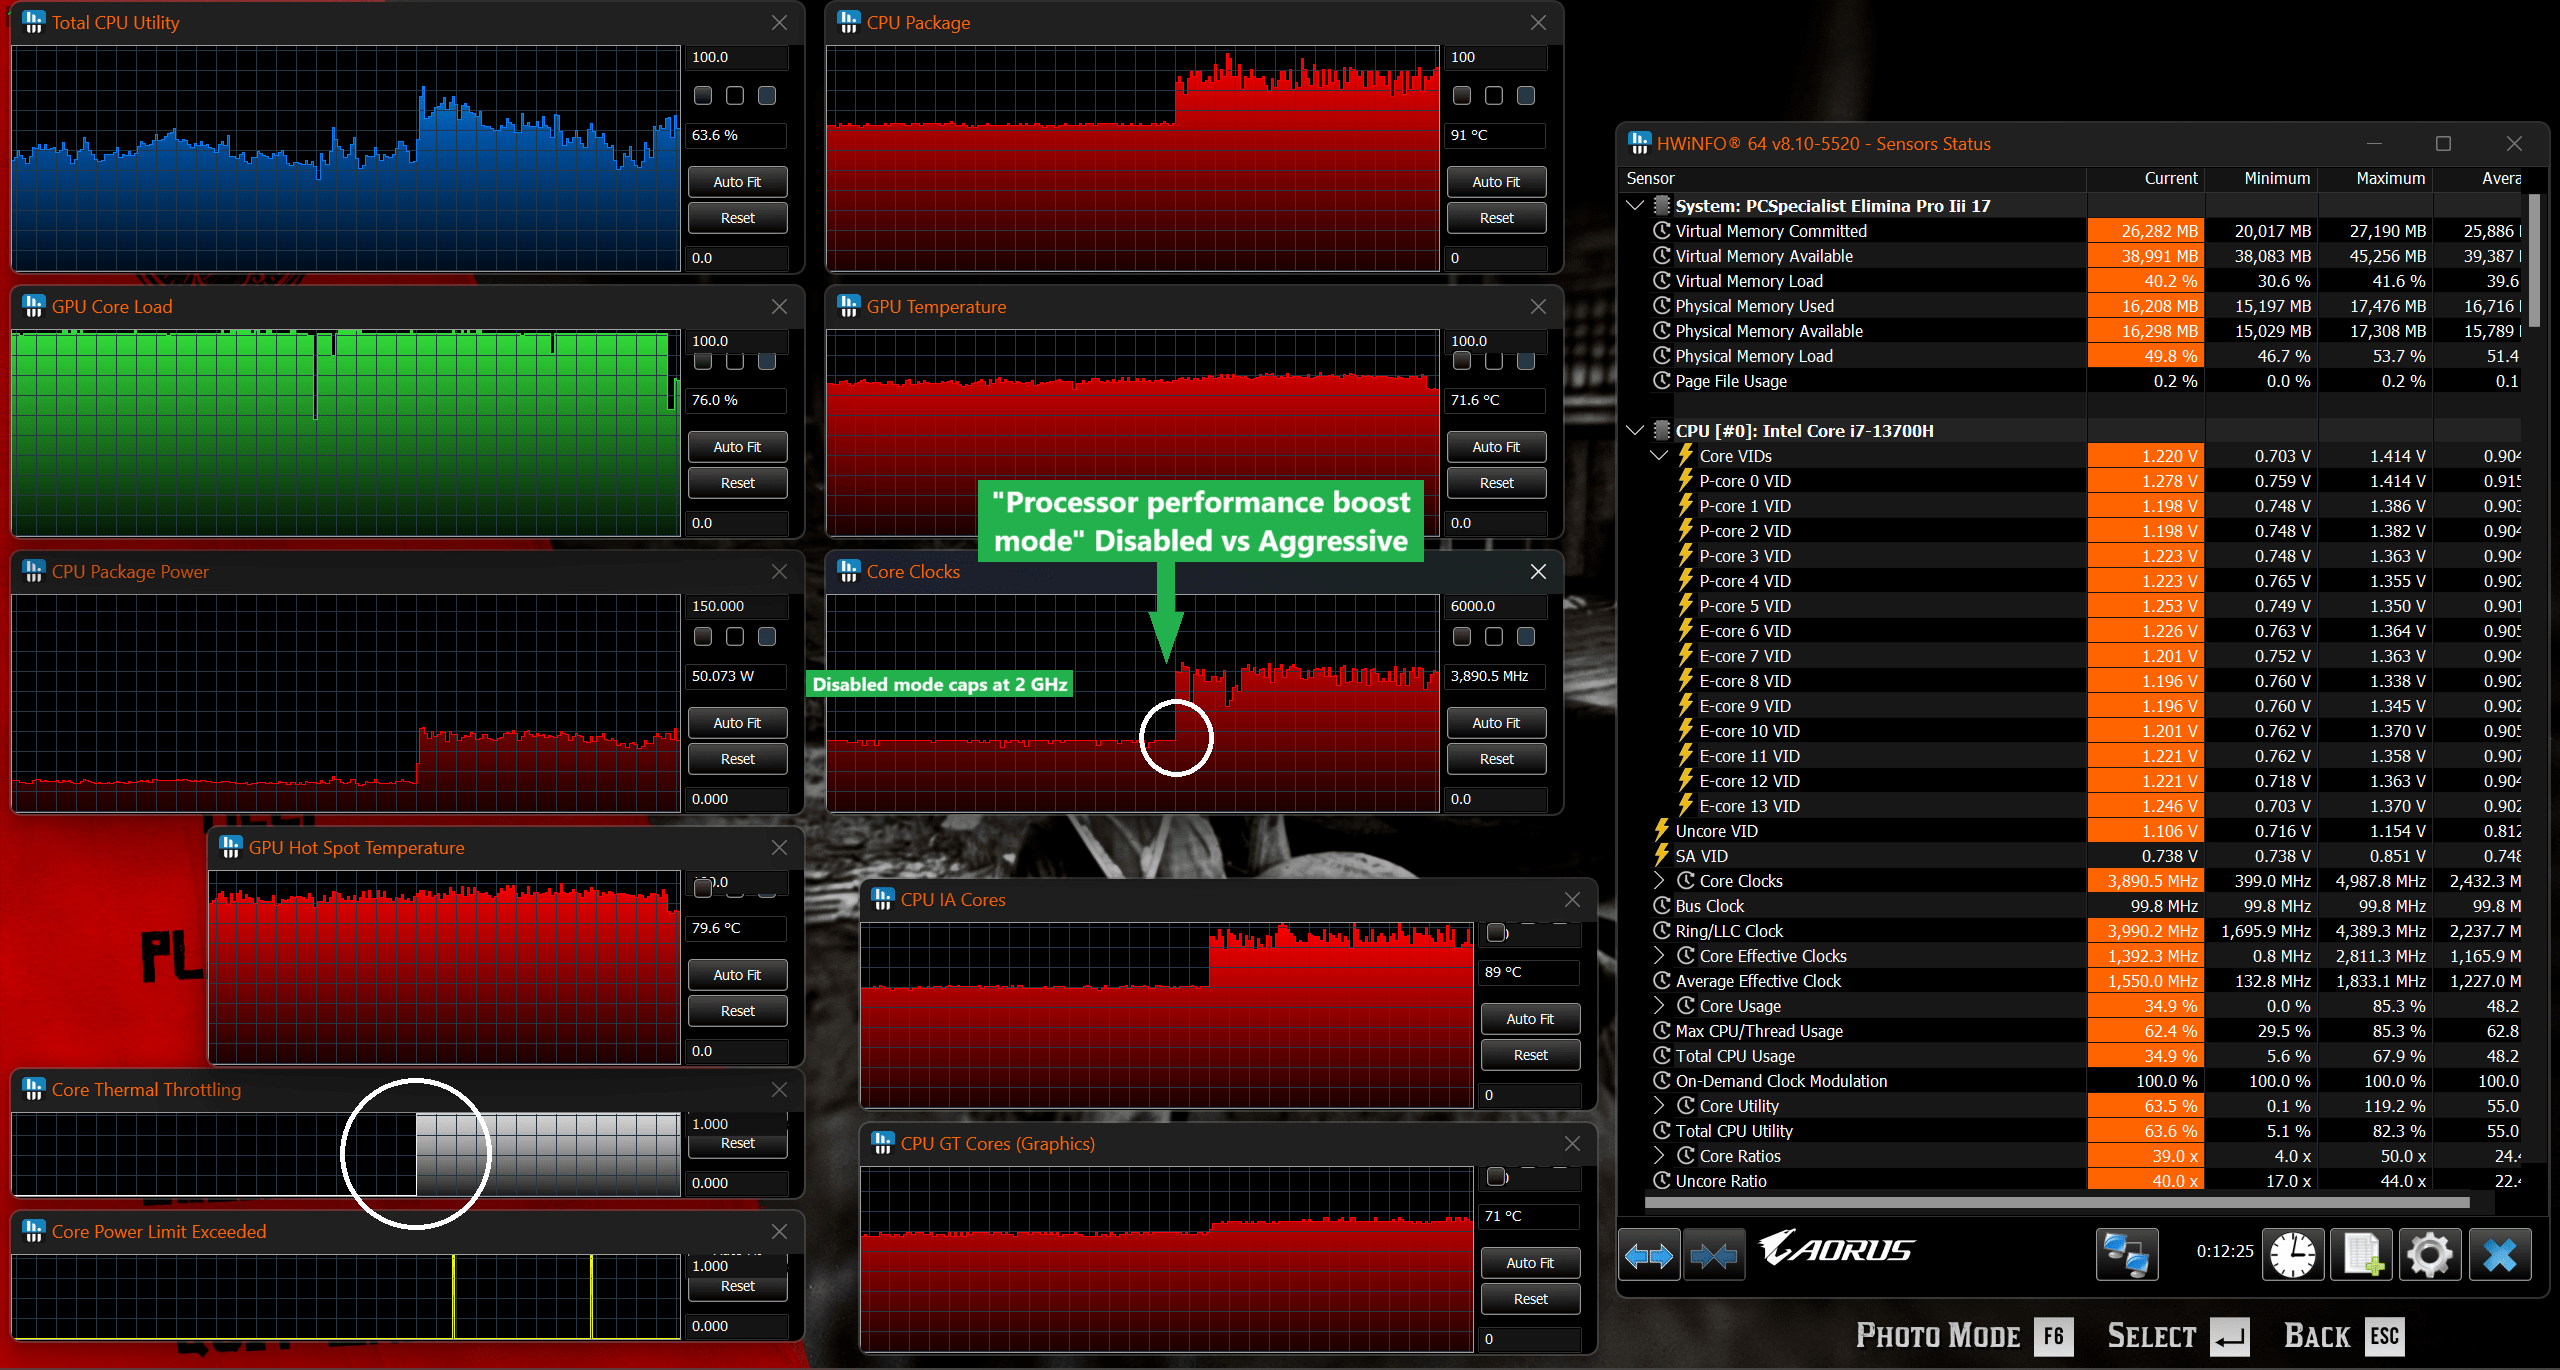This screenshot has height=1370, width=2560.
Task: Collapse the Core VIDs subtree
Action: pos(1659,455)
